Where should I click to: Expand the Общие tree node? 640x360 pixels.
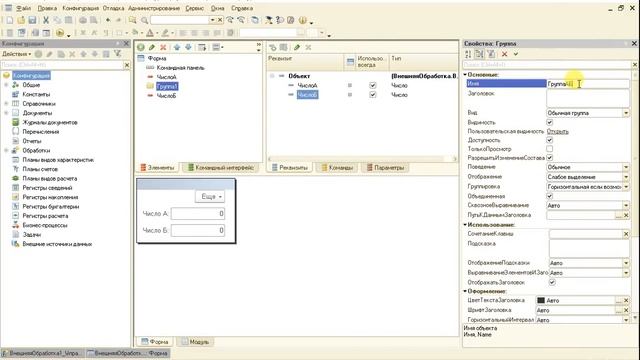point(6,85)
